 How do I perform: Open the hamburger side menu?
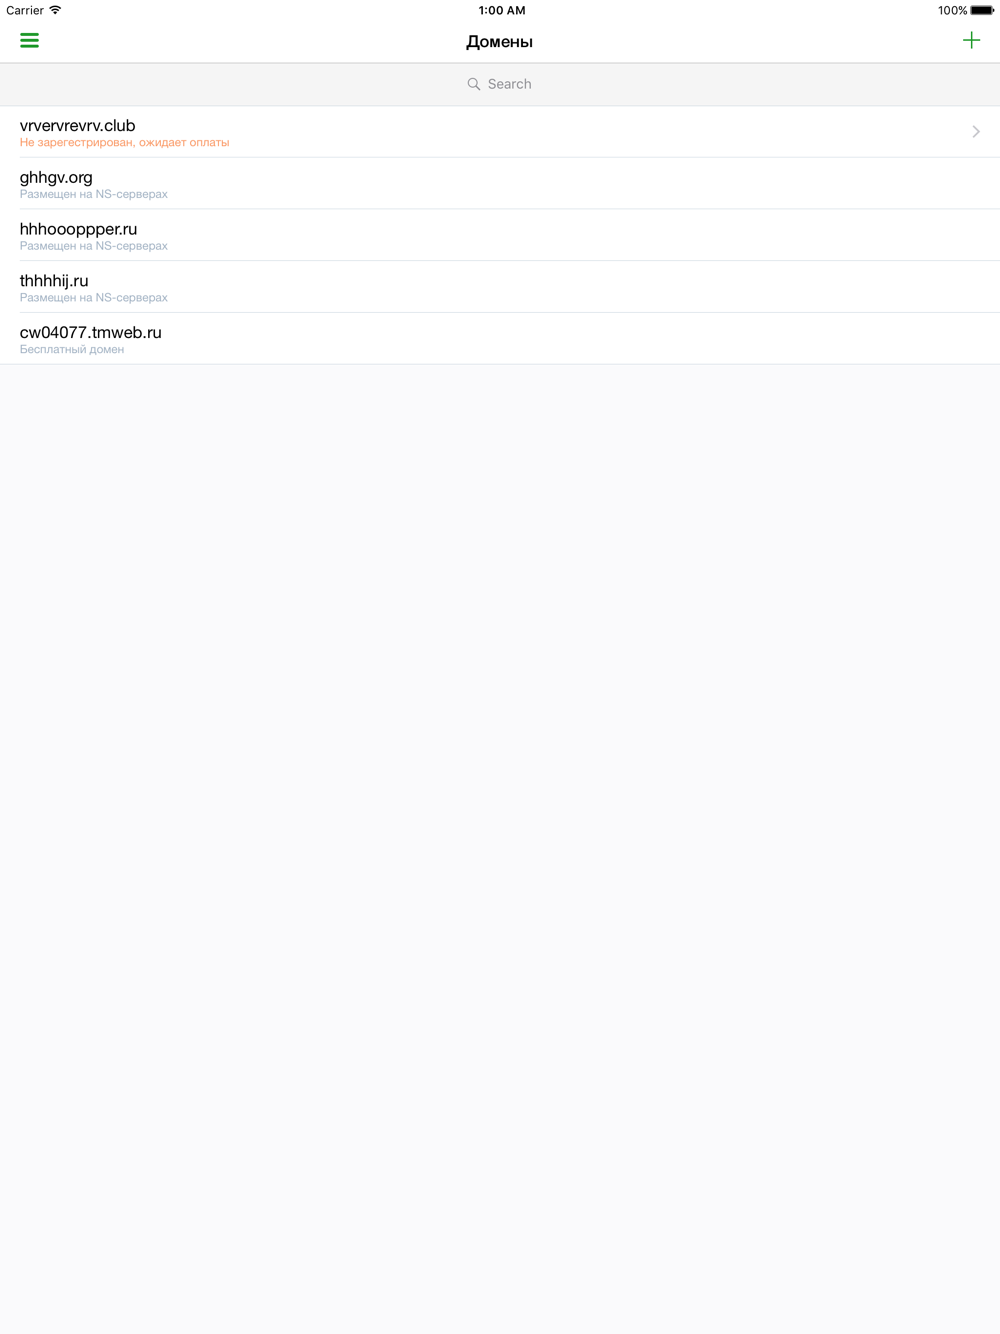(29, 41)
